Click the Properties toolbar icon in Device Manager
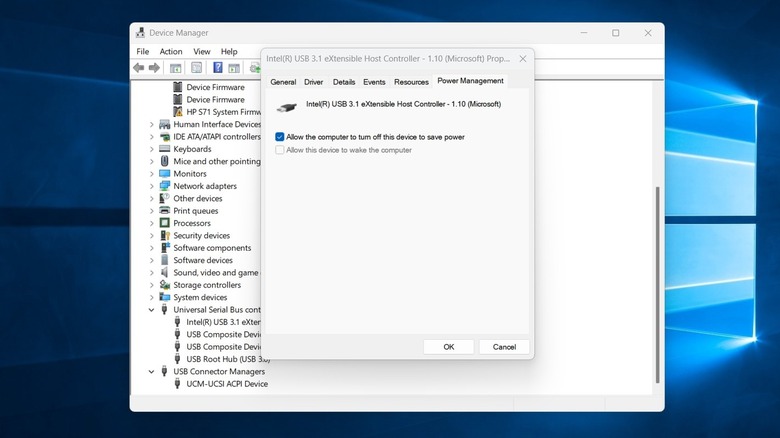 196,68
